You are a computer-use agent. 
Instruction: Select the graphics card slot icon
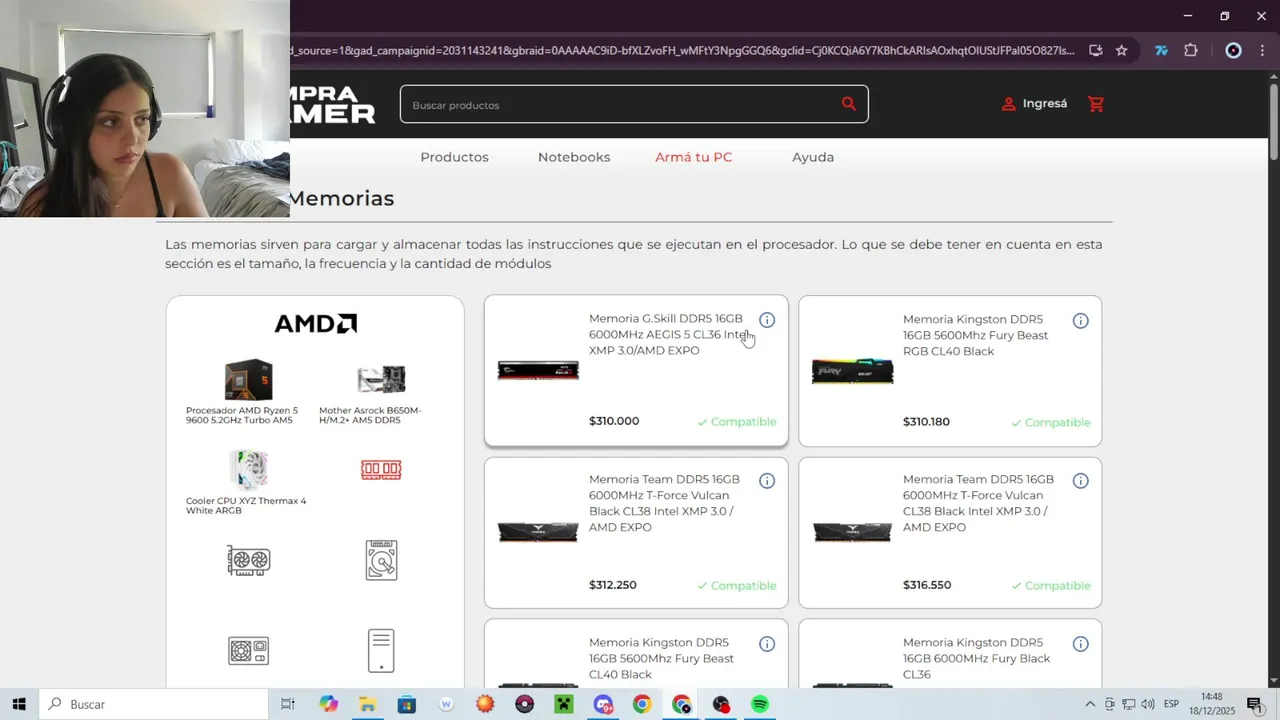(x=248, y=561)
